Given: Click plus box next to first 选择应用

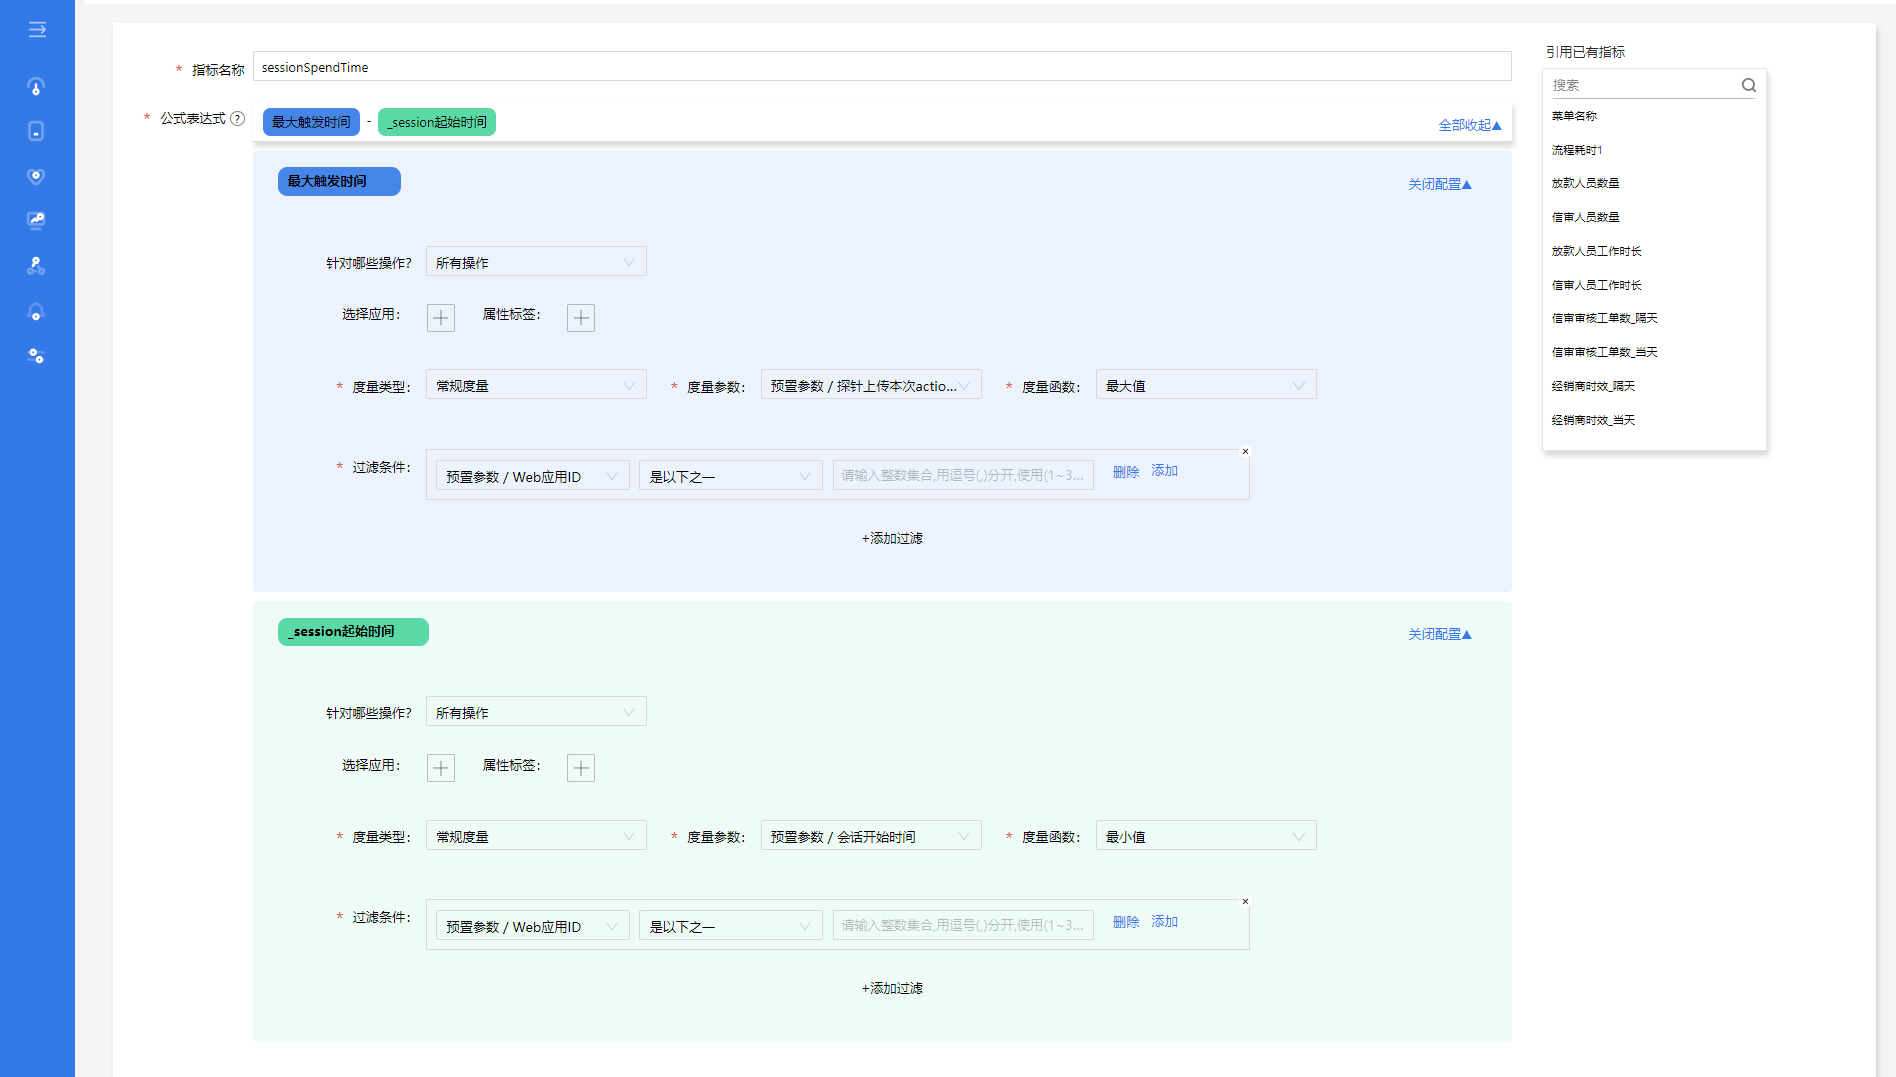Looking at the screenshot, I should (x=440, y=318).
